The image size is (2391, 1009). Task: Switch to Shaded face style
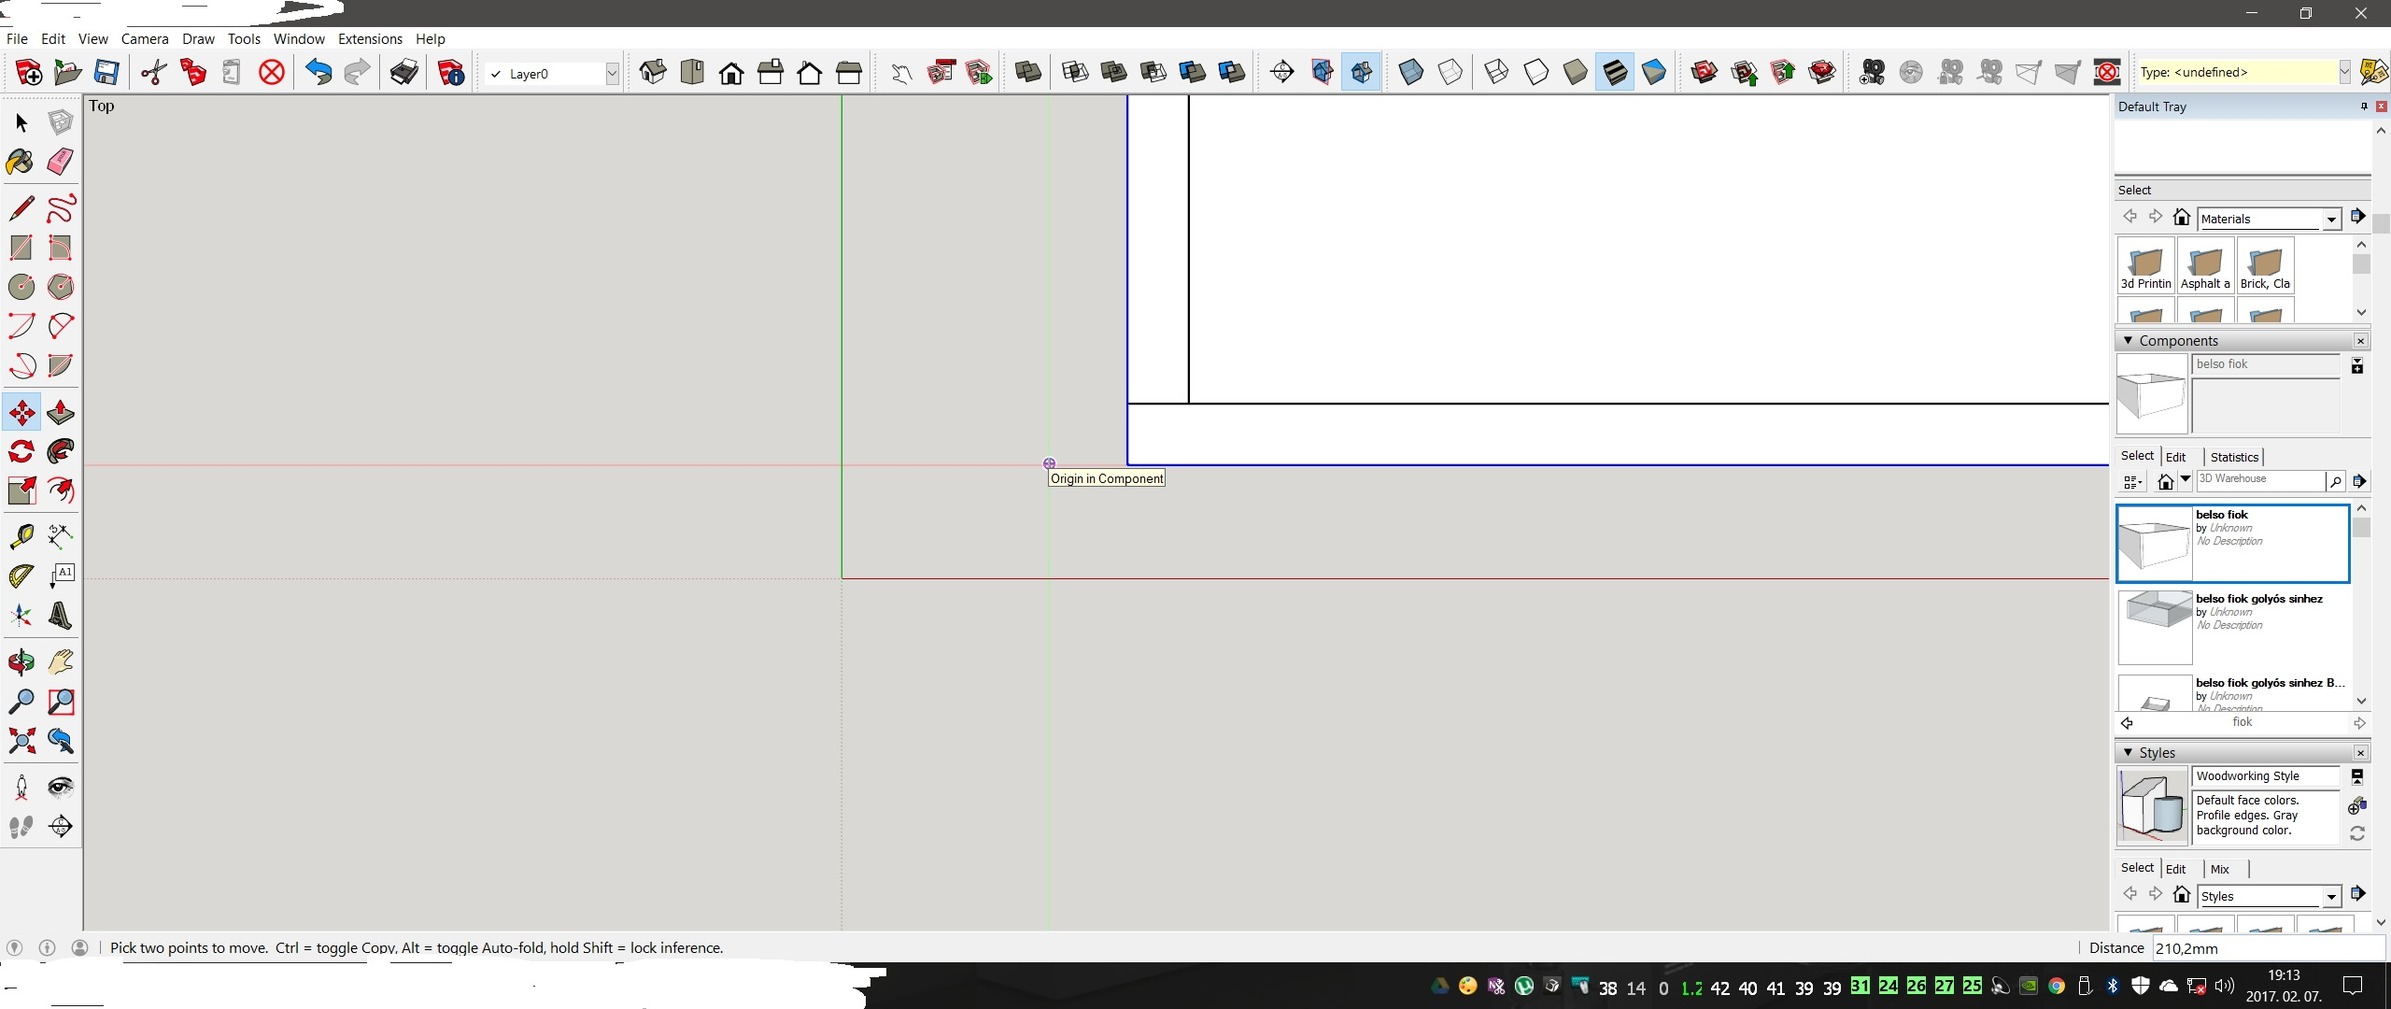pos(1575,72)
